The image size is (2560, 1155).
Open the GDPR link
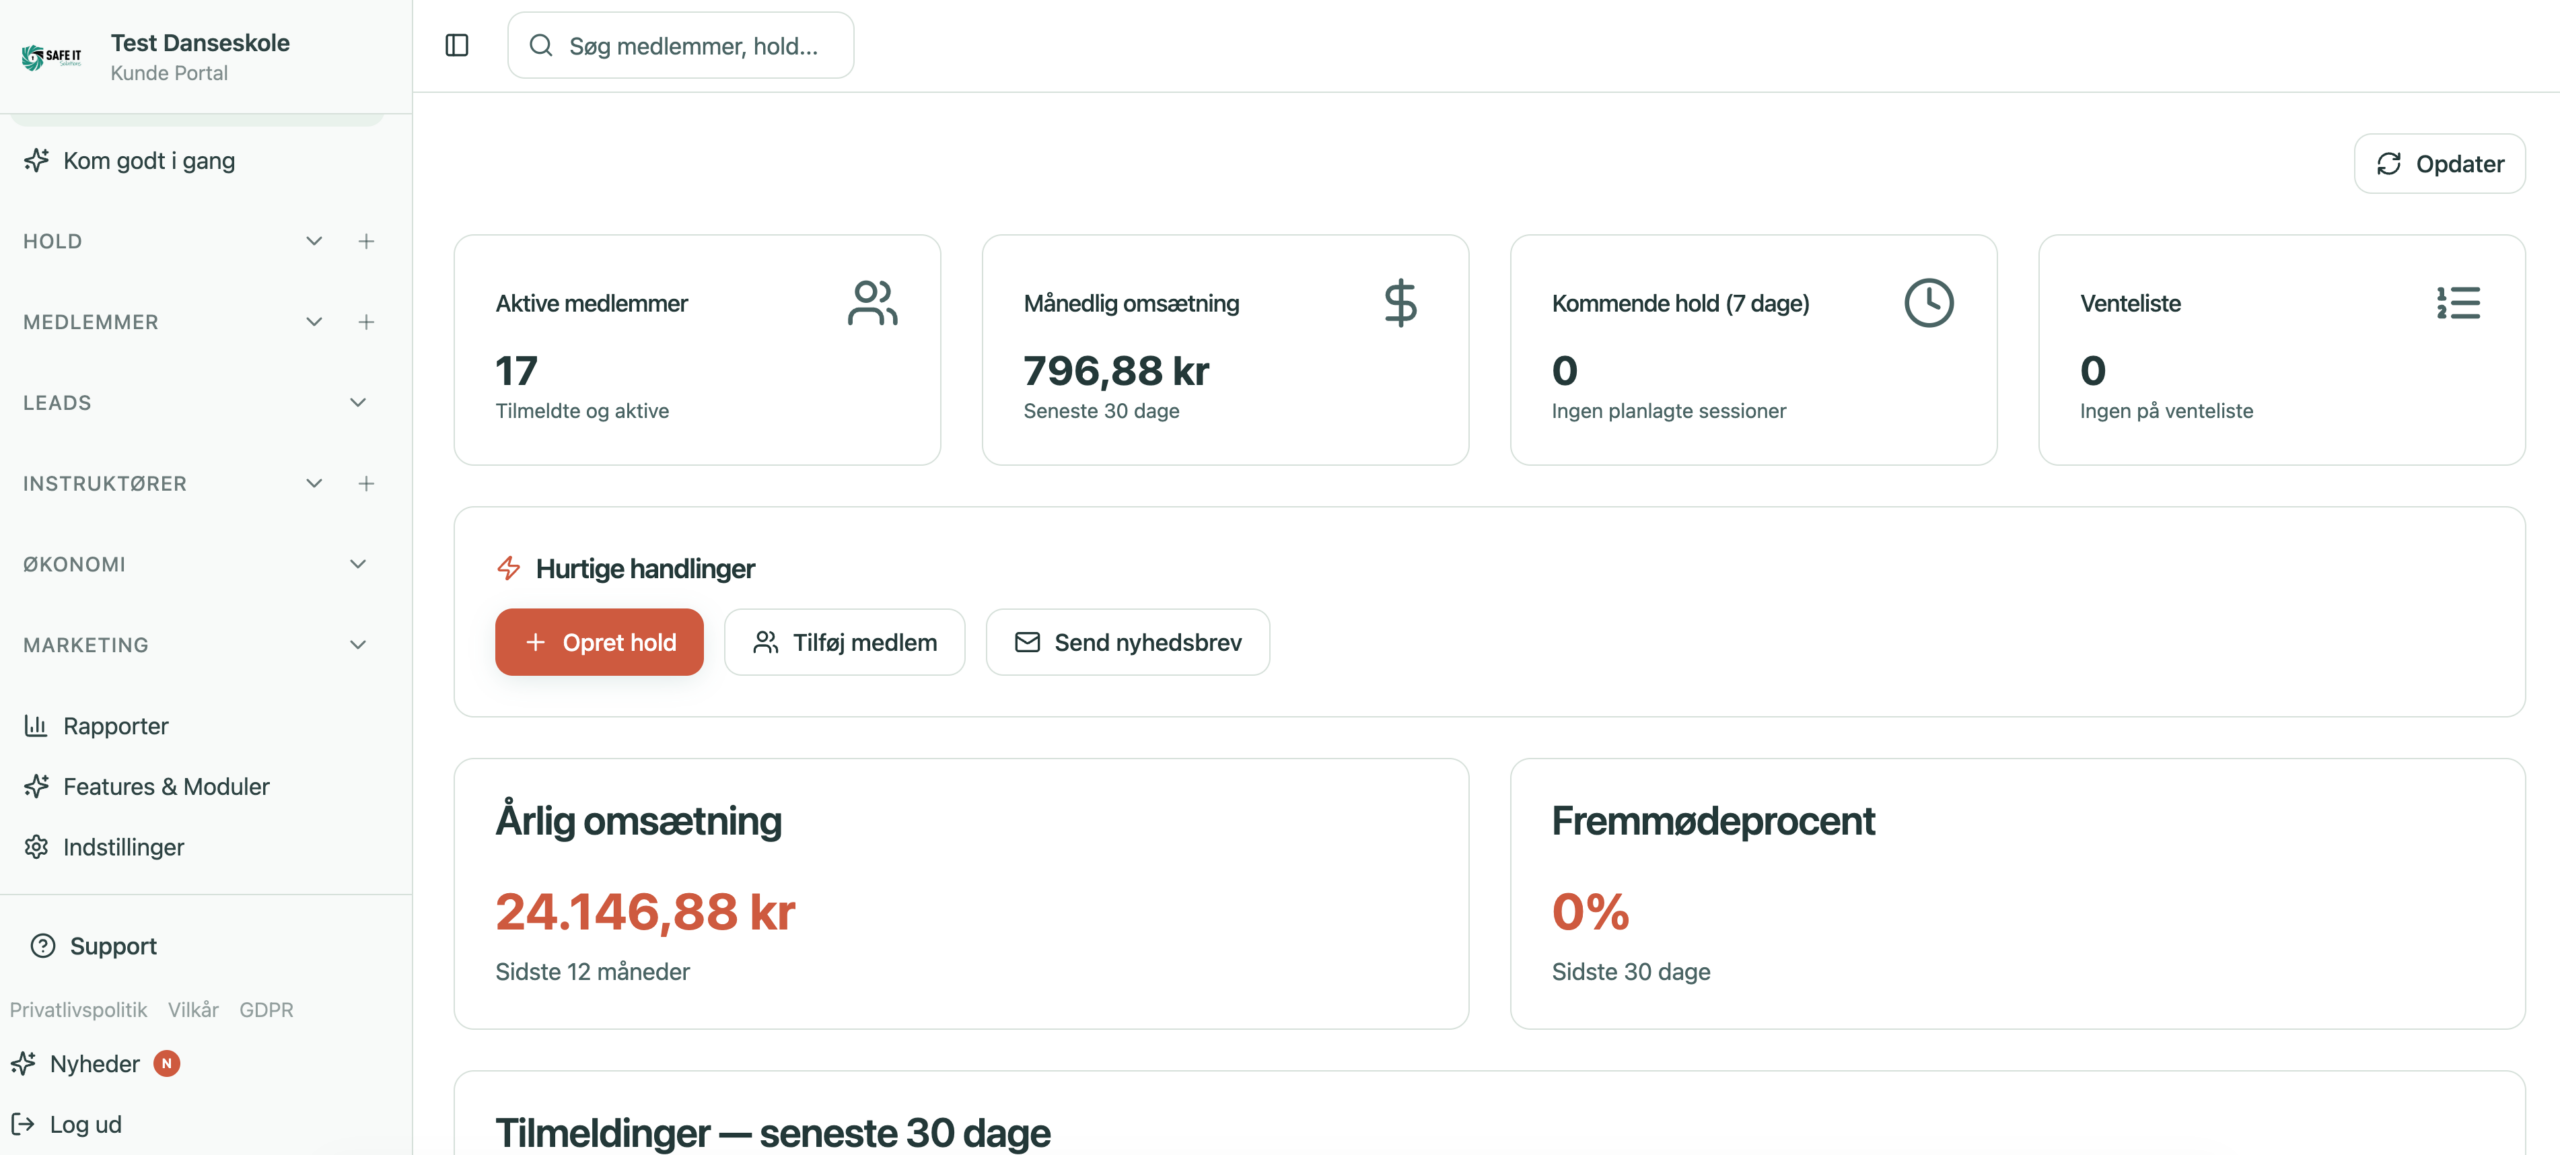[x=266, y=1010]
